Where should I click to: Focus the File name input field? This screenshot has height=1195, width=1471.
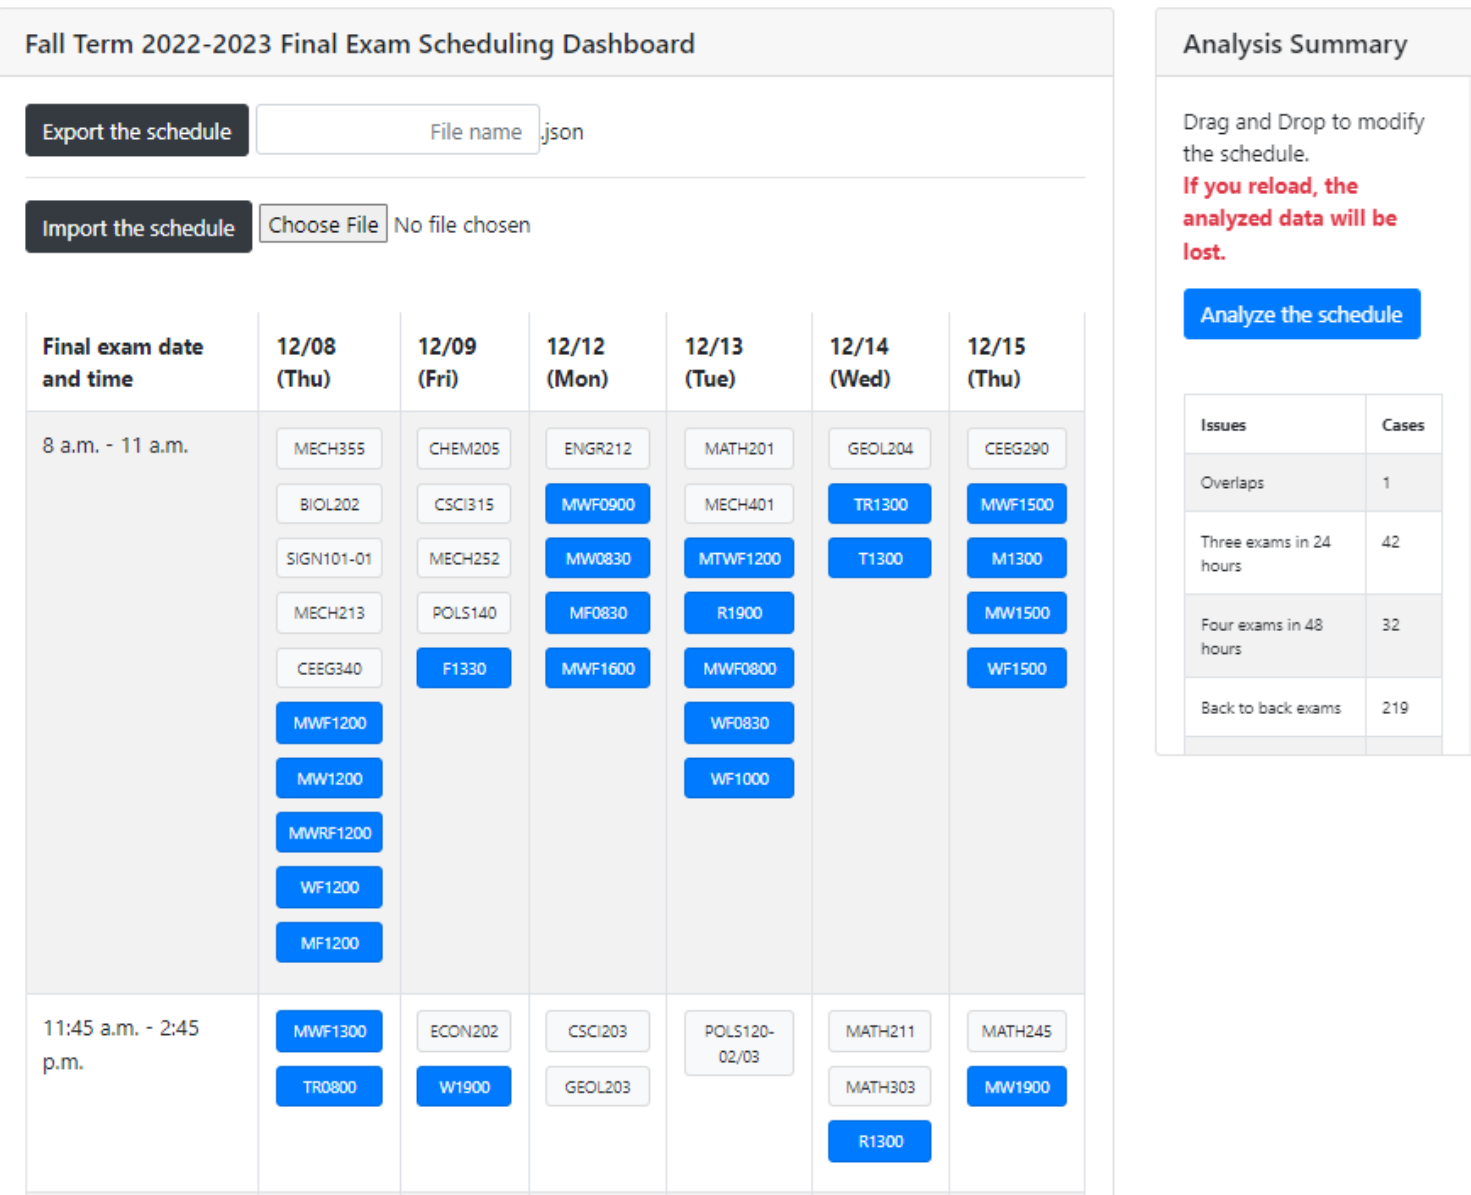pyautogui.click(x=397, y=131)
